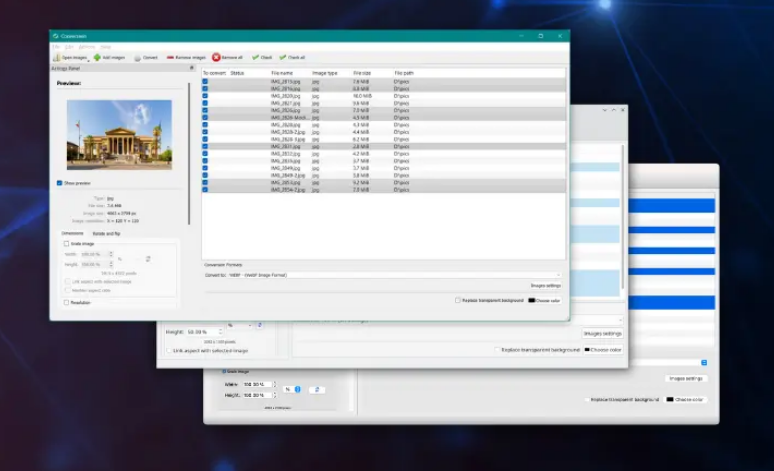
Task: Click the preview image thumbnail
Action: click(119, 135)
